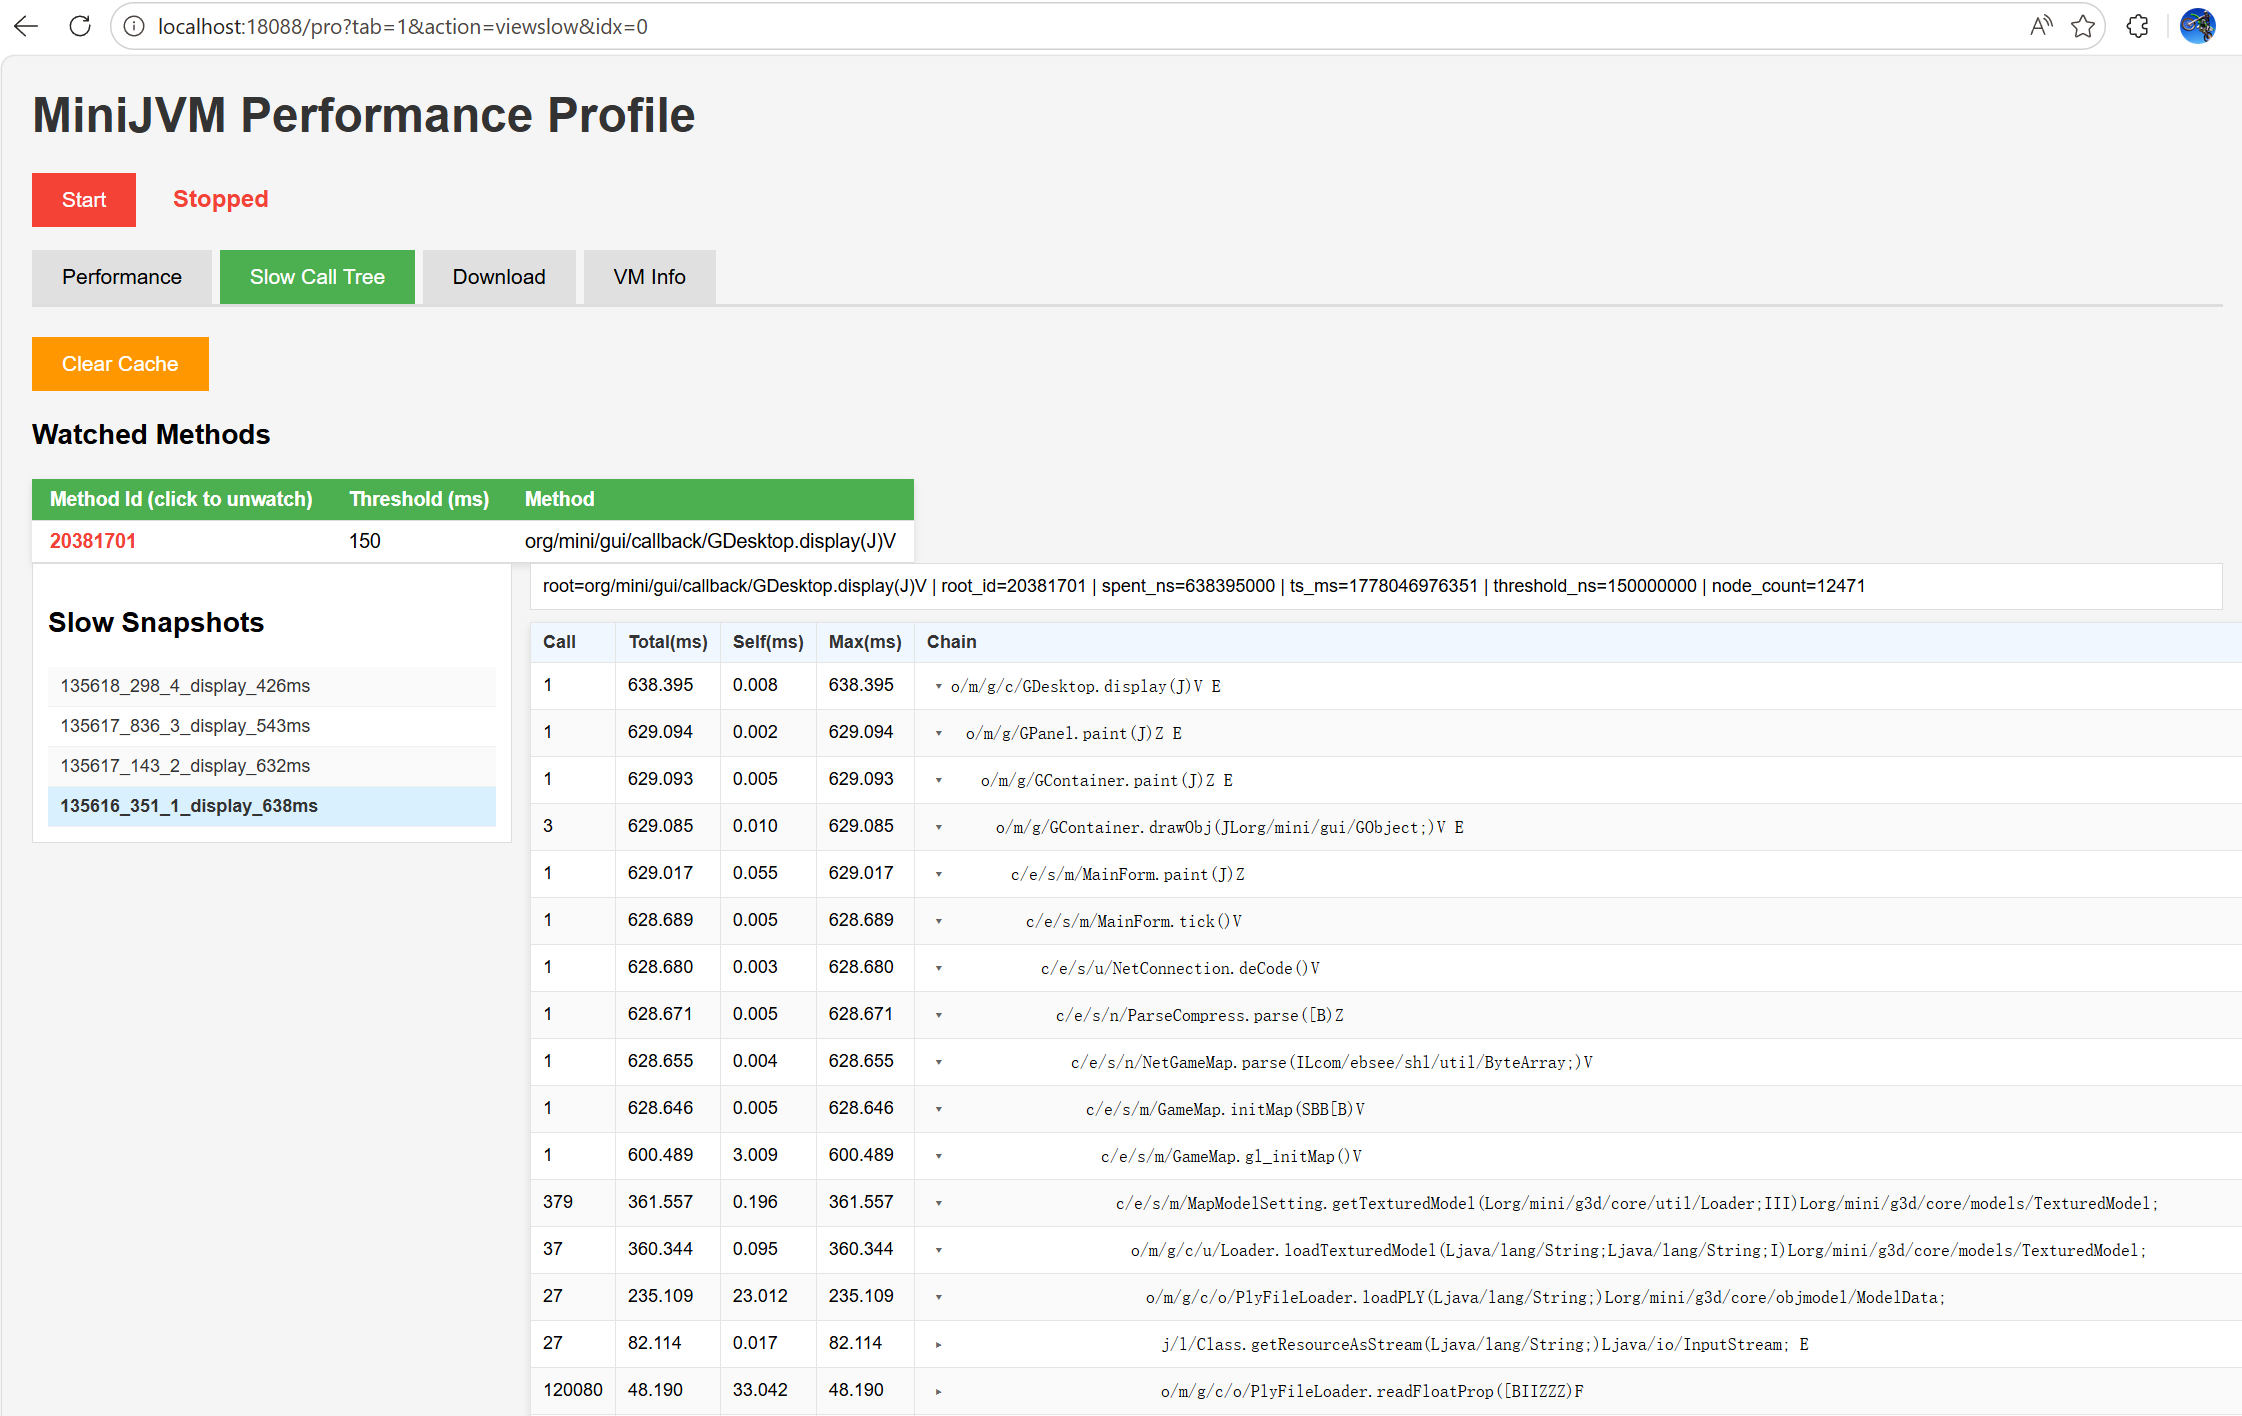Unwatch method id 20381701
This screenshot has width=2242, height=1416.
pos(93,541)
